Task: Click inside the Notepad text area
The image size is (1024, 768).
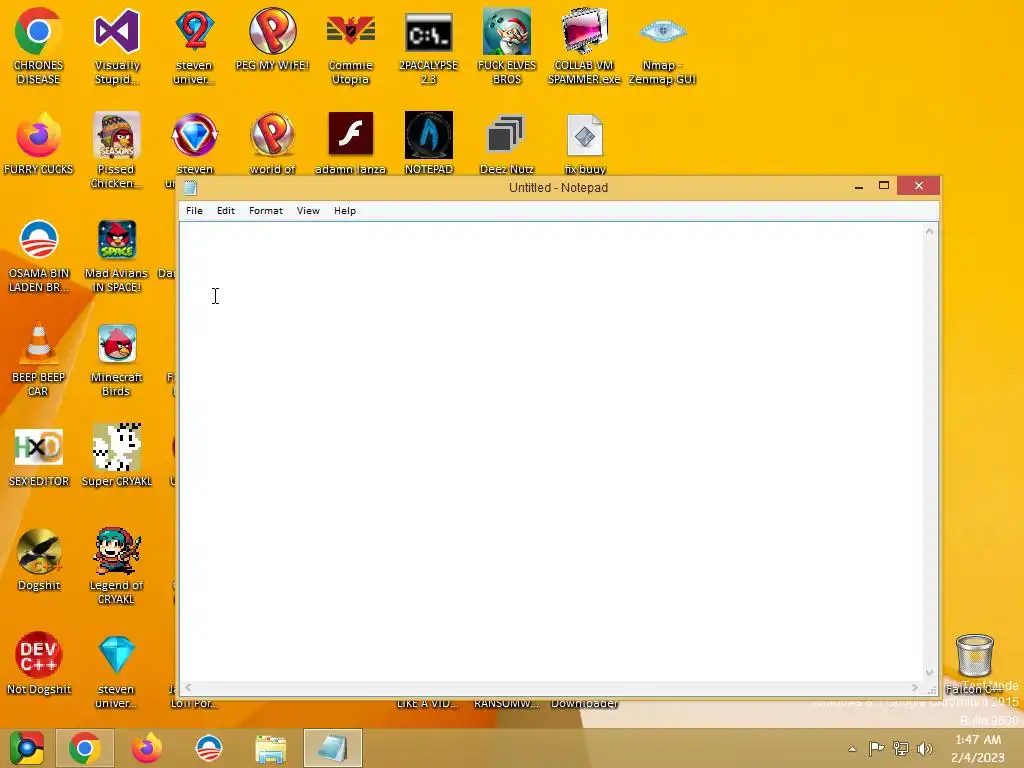Action: point(552,451)
